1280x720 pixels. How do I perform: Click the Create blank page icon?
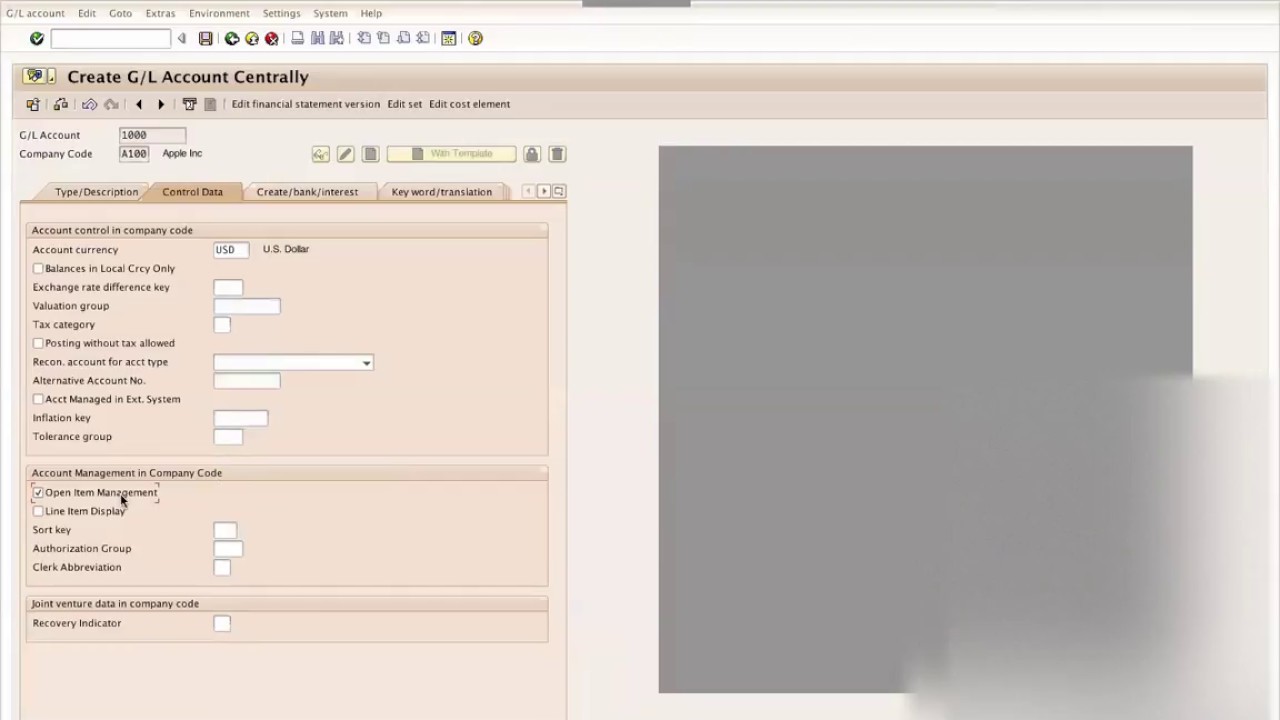point(371,154)
